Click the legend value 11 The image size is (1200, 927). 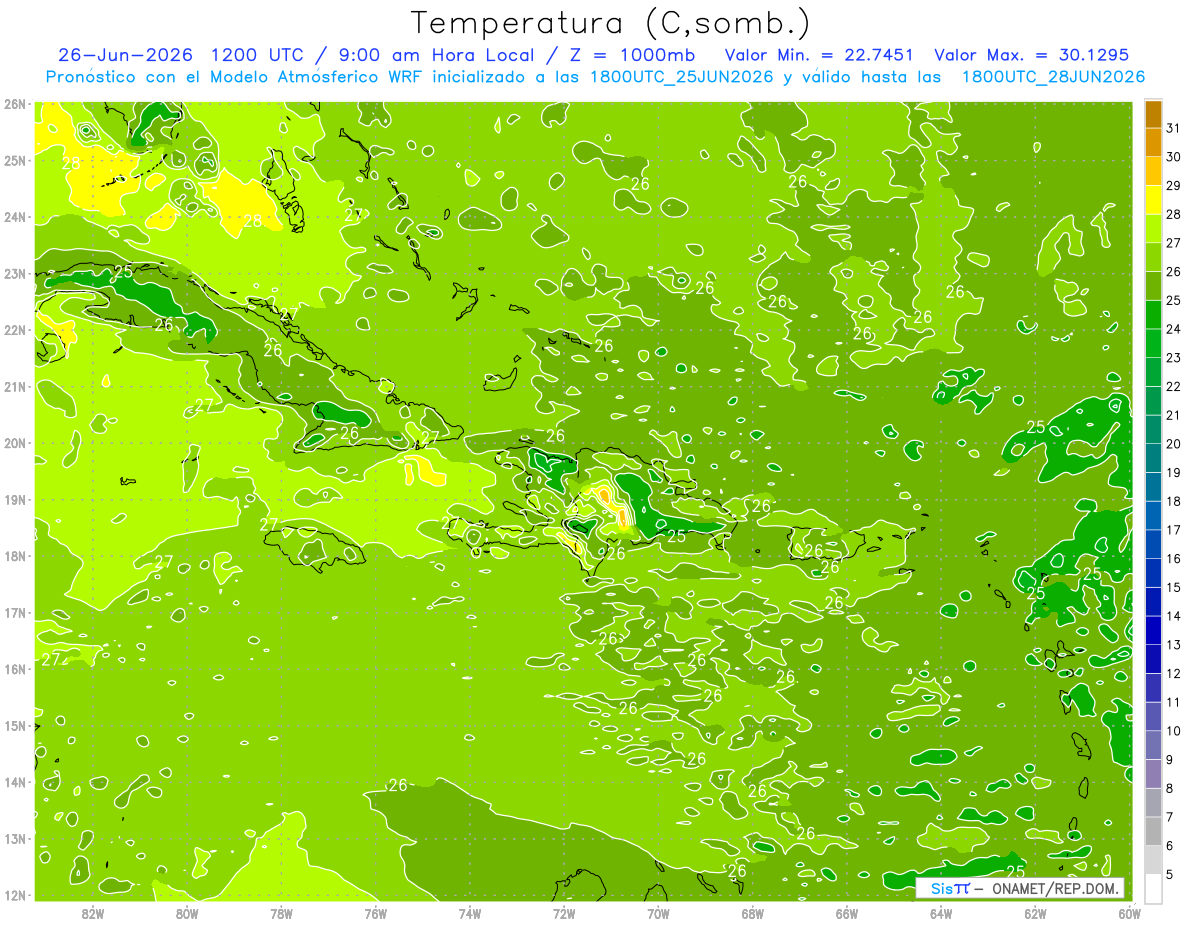pos(1174,702)
